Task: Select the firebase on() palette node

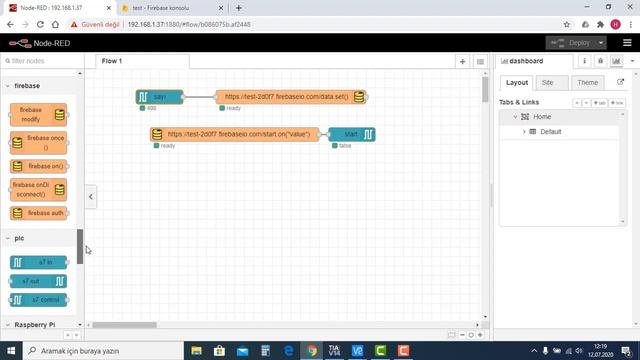Action: (x=38, y=167)
